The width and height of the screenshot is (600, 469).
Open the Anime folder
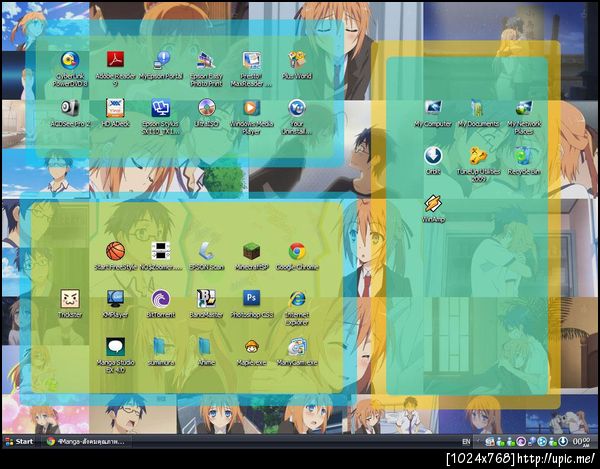pyautogui.click(x=206, y=347)
